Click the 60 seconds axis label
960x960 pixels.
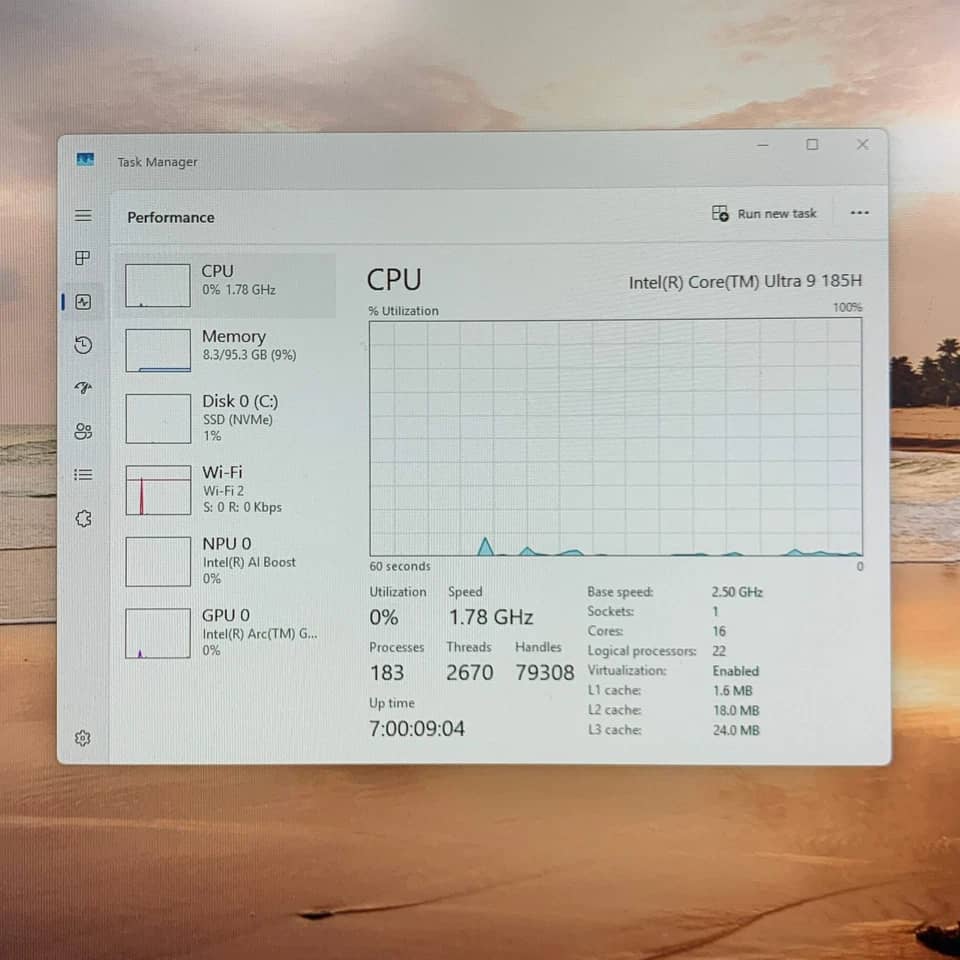pyautogui.click(x=400, y=566)
